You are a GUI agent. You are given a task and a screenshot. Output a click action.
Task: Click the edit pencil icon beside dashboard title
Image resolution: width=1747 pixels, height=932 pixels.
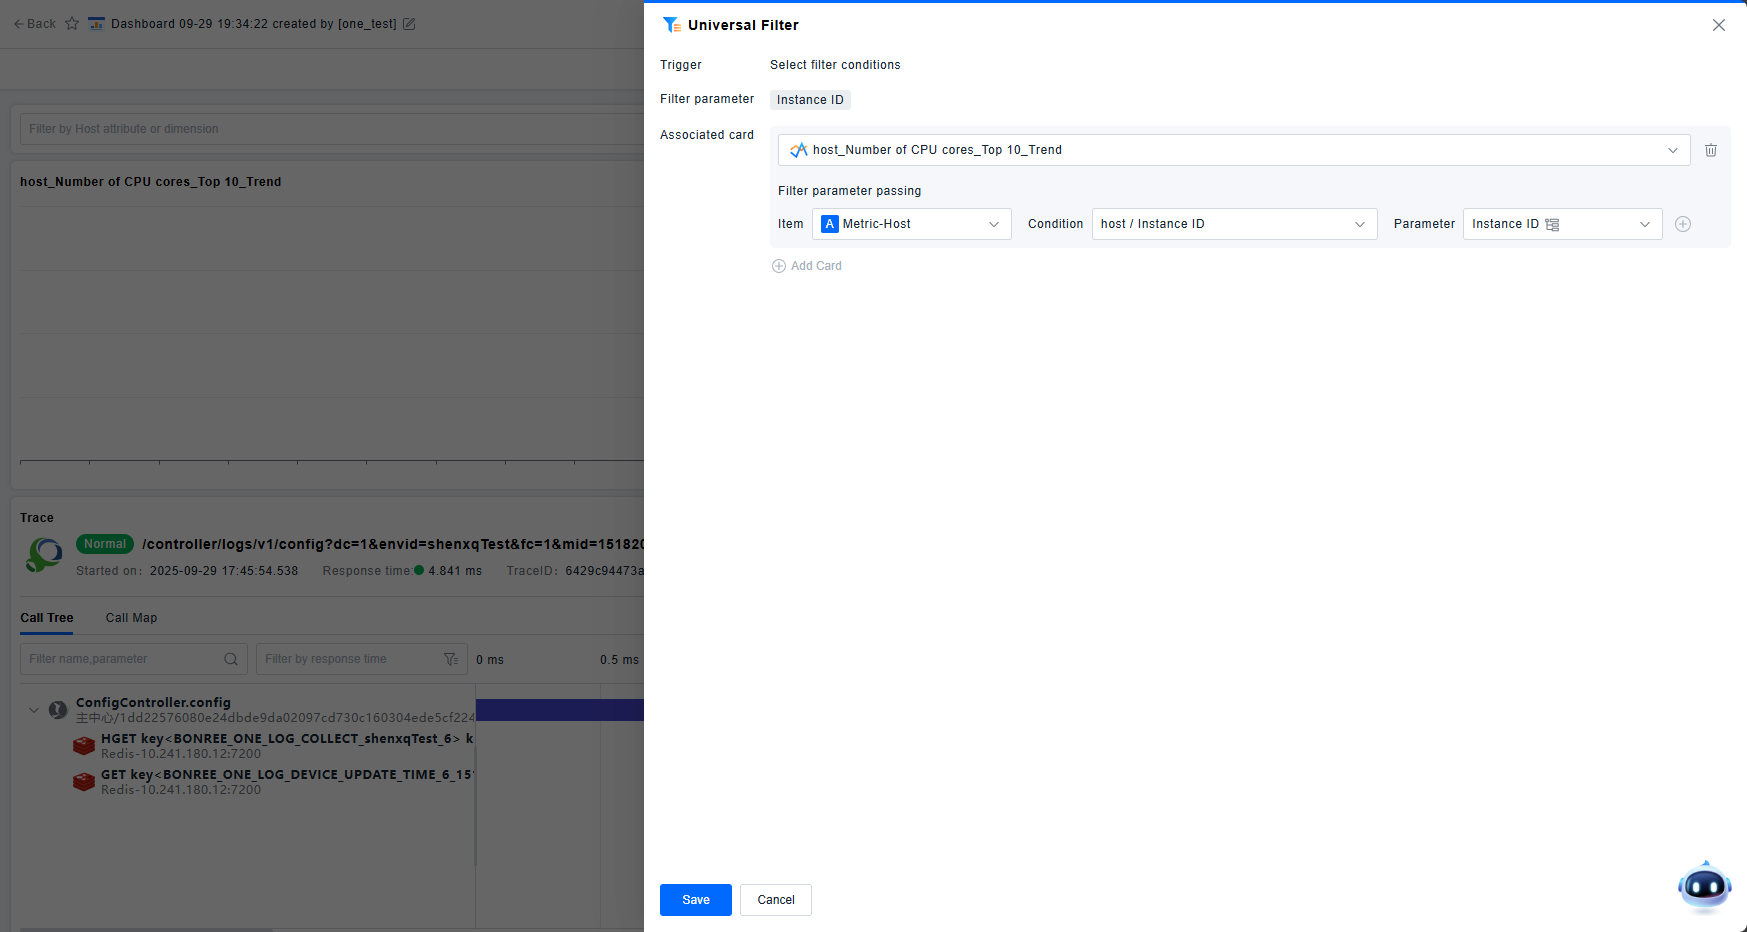point(409,24)
